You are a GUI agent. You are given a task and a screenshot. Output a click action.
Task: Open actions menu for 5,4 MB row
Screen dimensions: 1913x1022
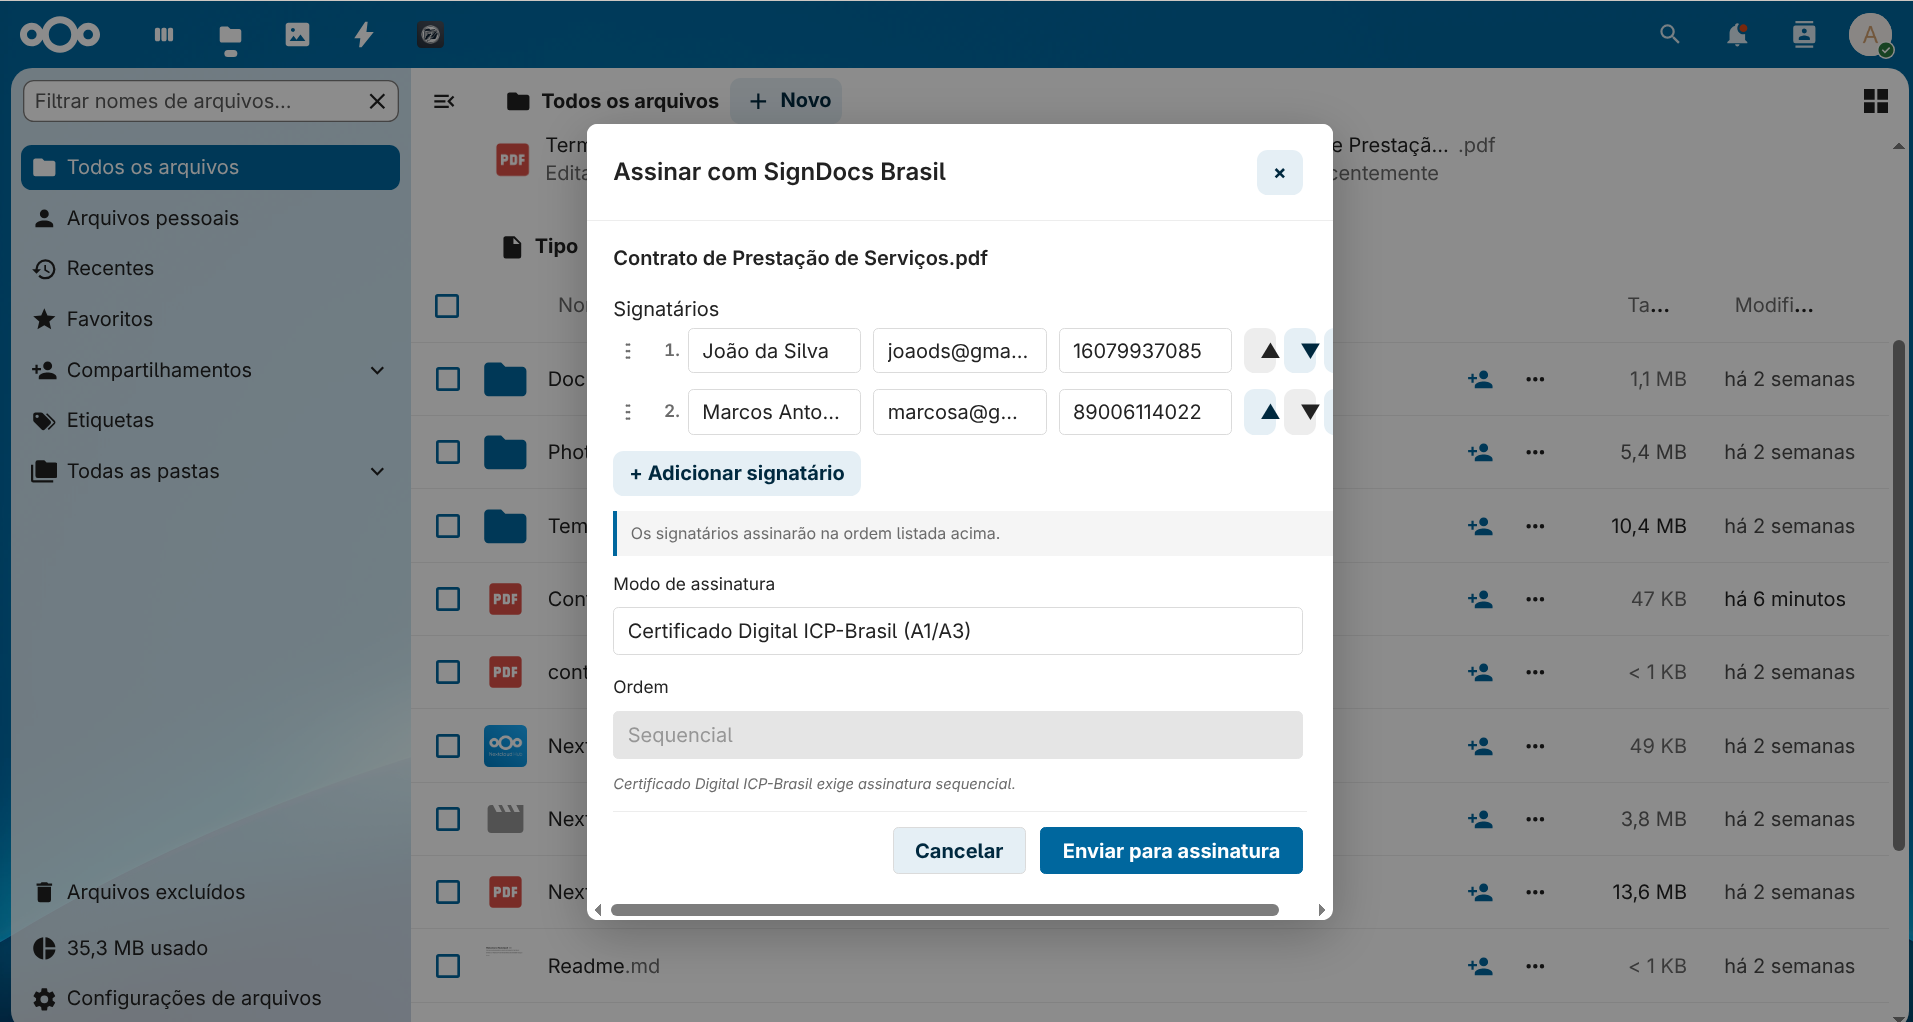(x=1535, y=452)
